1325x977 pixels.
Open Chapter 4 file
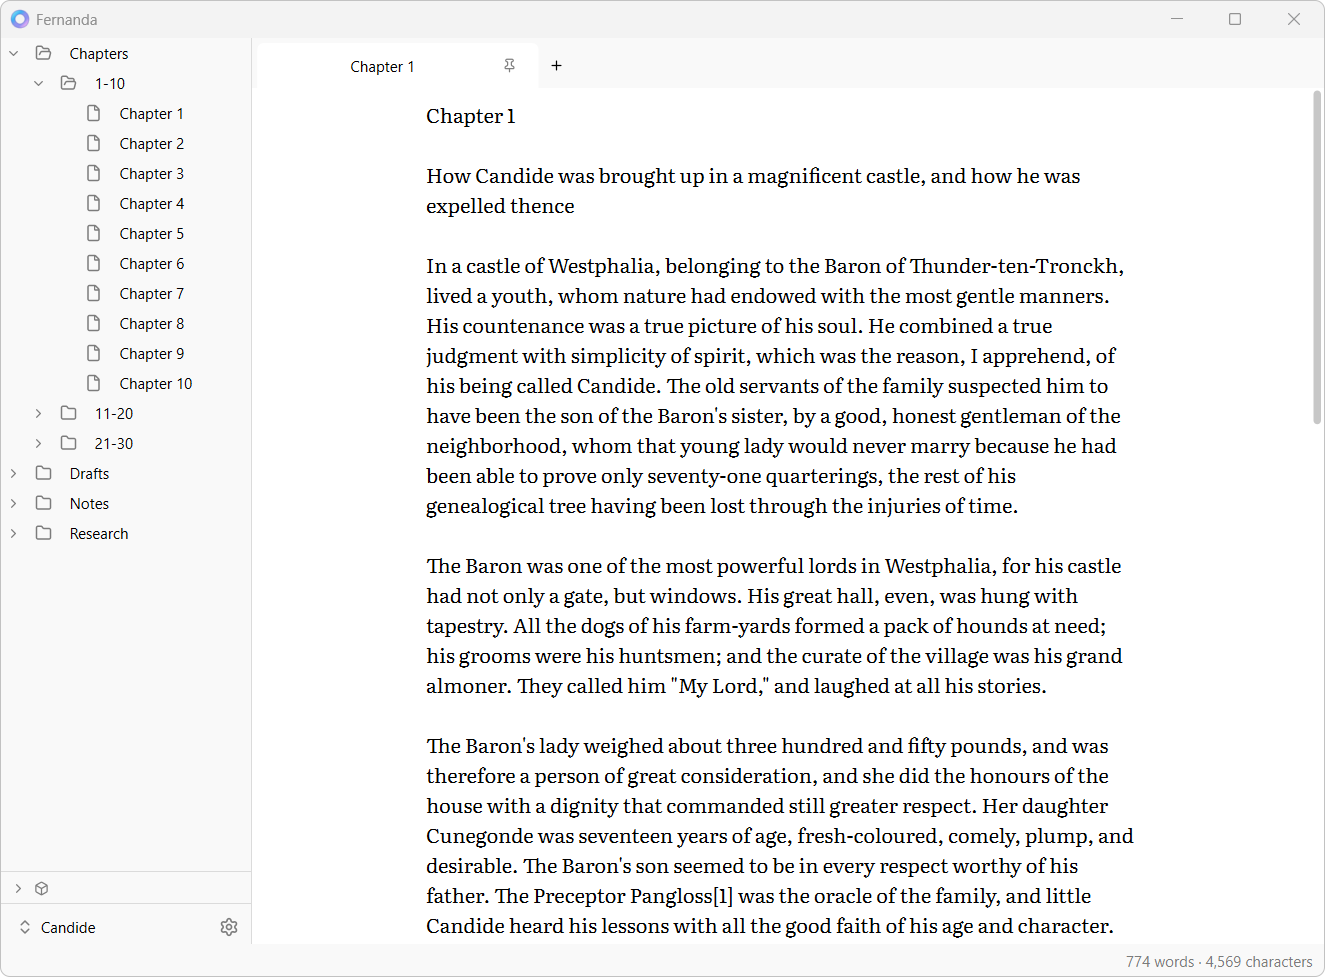(151, 203)
